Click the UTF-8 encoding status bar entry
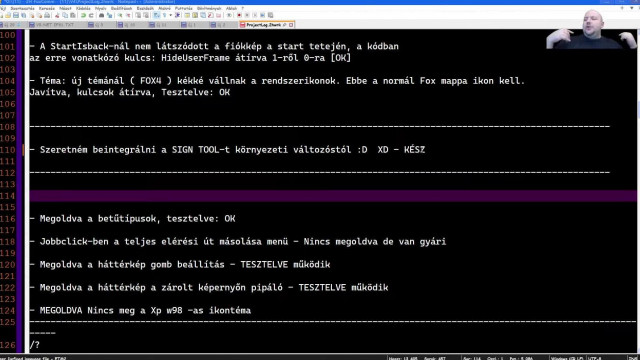Image resolution: width=640 pixels, height=360 pixels. 595,358
